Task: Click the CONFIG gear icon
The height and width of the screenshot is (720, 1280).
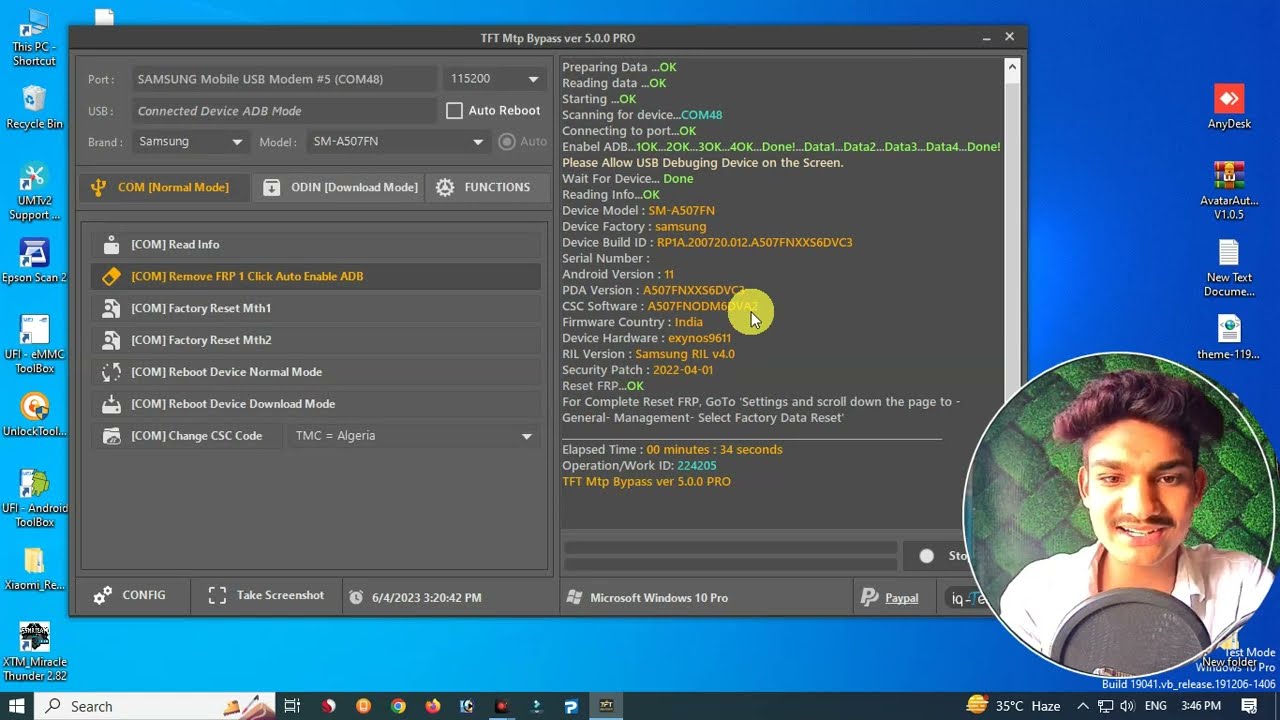Action: 102,596
